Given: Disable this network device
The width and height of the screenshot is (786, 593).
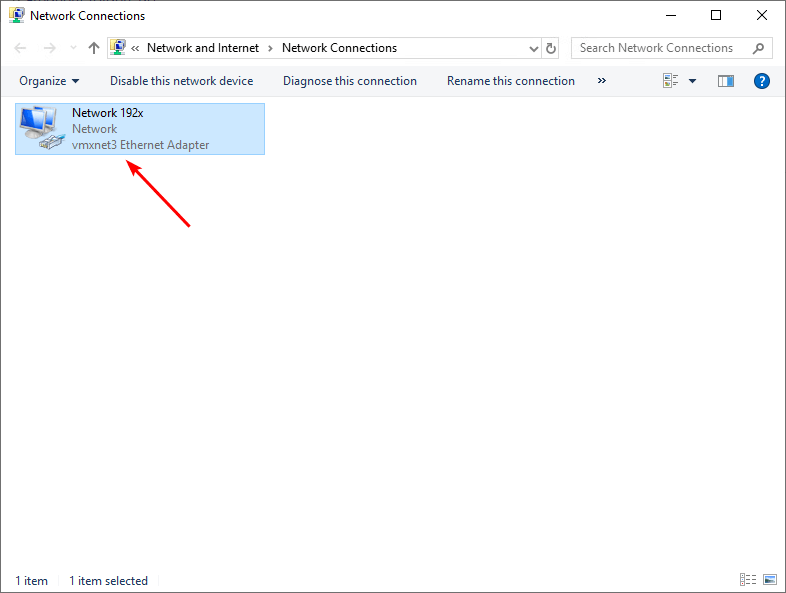Looking at the screenshot, I should (181, 81).
